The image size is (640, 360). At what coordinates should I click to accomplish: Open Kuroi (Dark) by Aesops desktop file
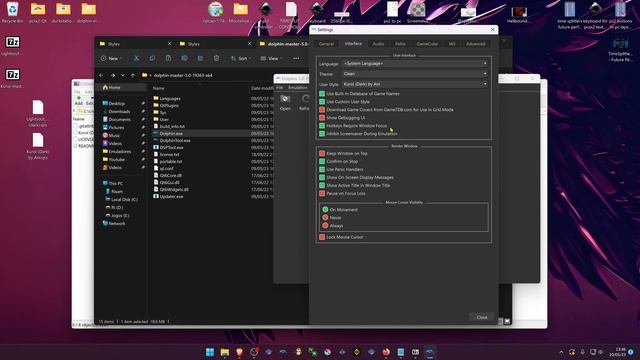38,146
